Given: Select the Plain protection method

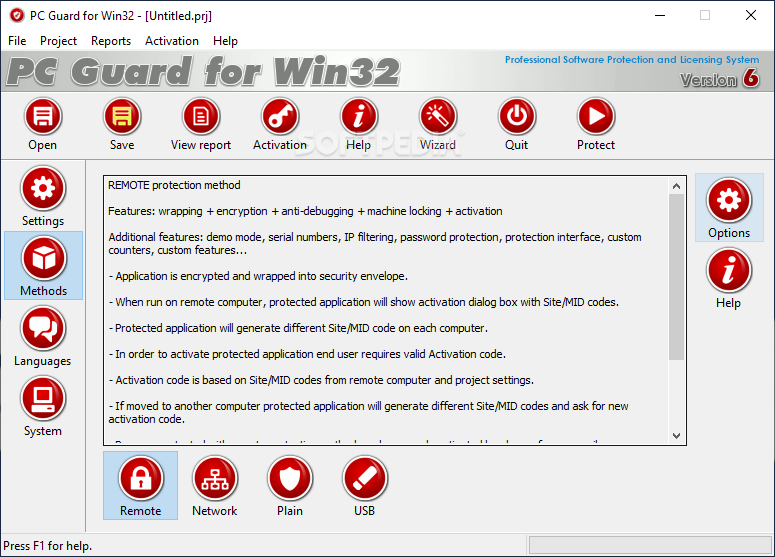Looking at the screenshot, I should tap(290, 486).
